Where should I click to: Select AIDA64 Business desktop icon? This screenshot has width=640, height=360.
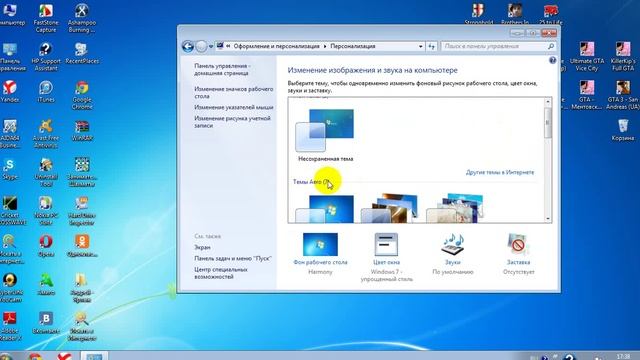[9, 133]
